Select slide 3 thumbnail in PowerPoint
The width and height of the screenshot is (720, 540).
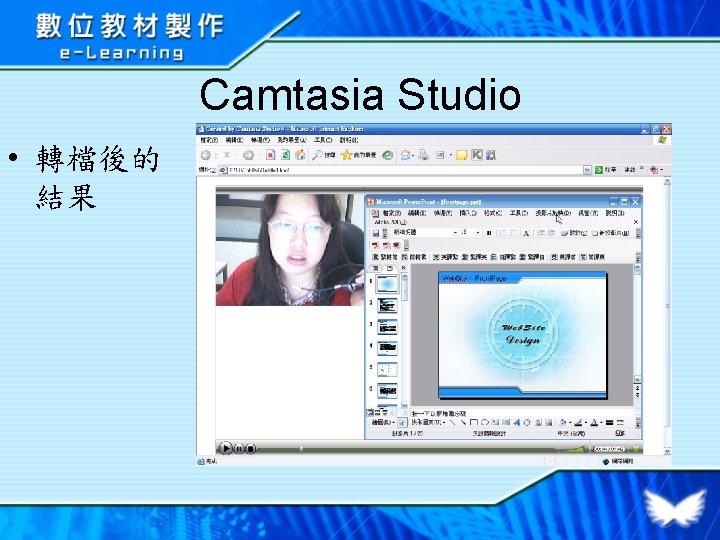[387, 327]
